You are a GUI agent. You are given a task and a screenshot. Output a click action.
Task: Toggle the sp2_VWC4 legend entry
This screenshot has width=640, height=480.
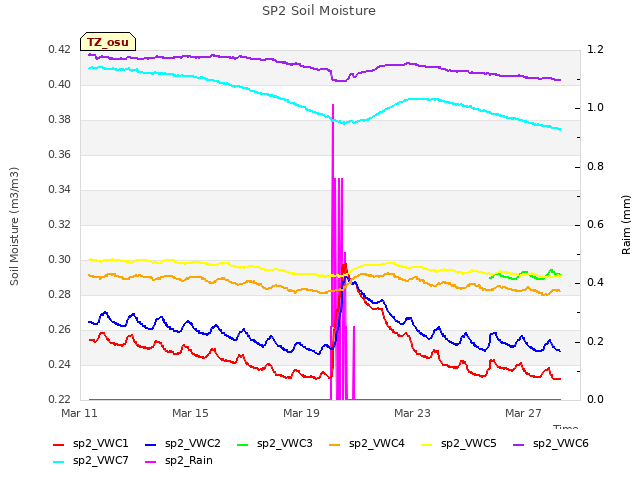367,444
